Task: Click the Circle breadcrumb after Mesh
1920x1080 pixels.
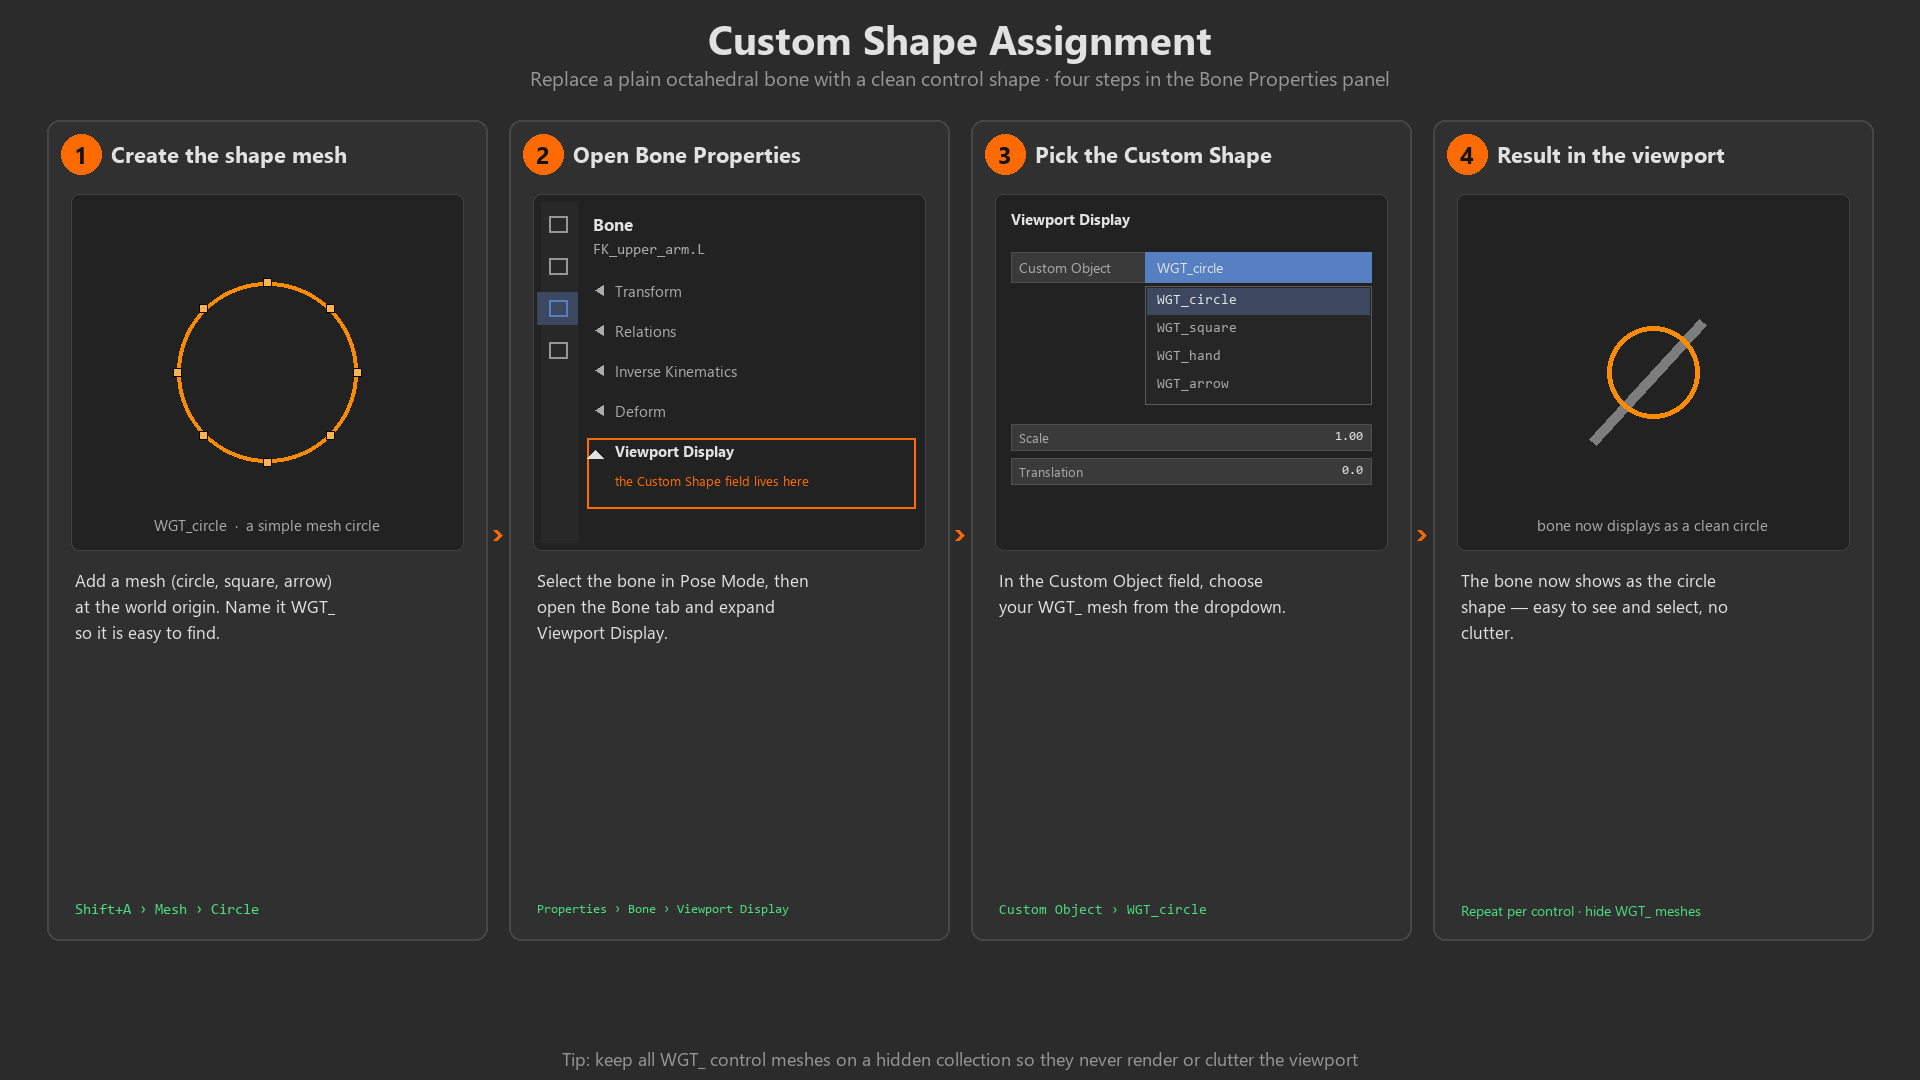Action: pyautogui.click(x=234, y=909)
